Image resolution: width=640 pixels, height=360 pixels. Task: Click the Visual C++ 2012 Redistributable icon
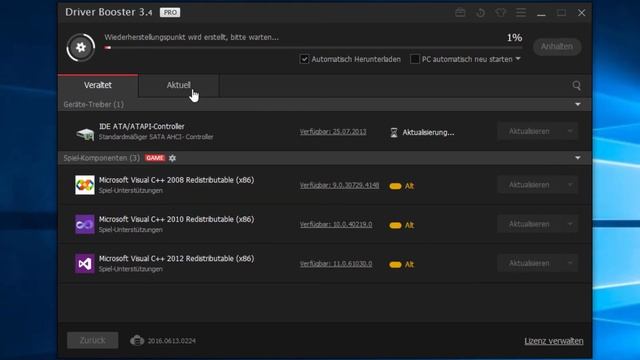coord(85,264)
